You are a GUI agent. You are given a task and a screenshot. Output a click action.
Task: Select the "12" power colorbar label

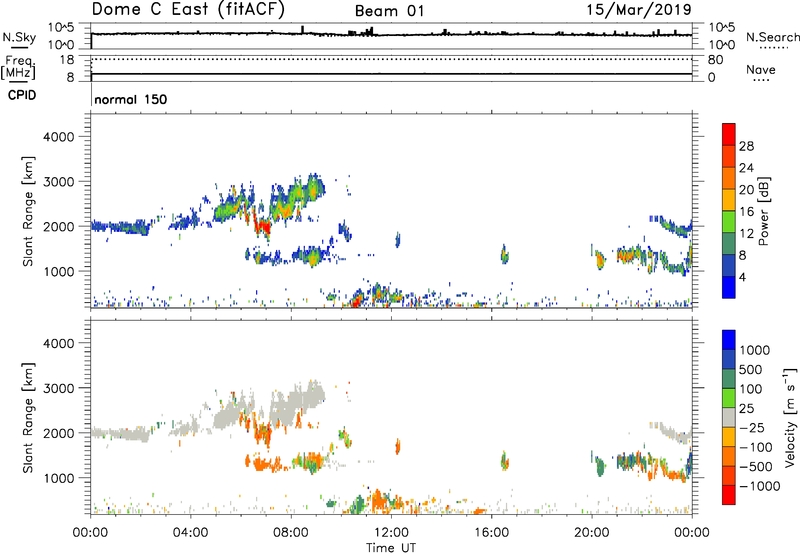point(746,234)
